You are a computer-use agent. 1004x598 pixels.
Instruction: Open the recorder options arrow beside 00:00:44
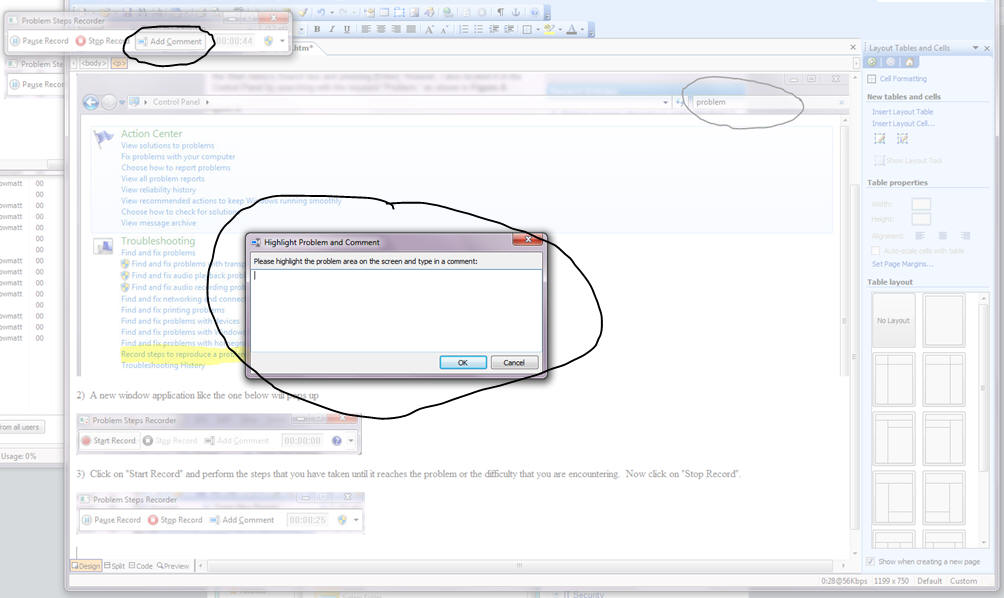click(x=282, y=41)
